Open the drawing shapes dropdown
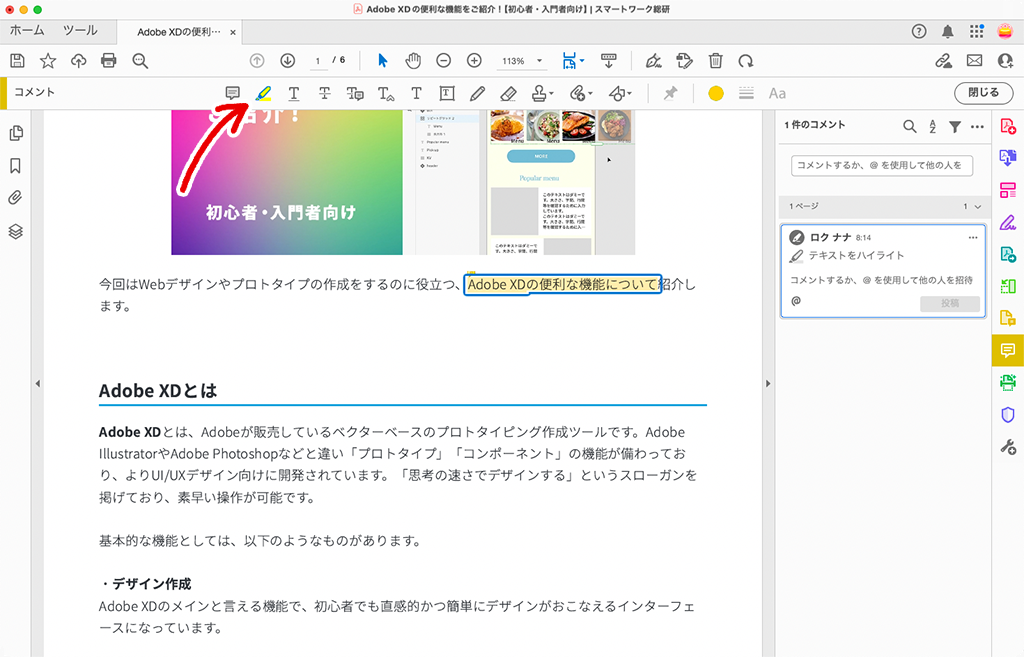The image size is (1024, 657). 620,93
